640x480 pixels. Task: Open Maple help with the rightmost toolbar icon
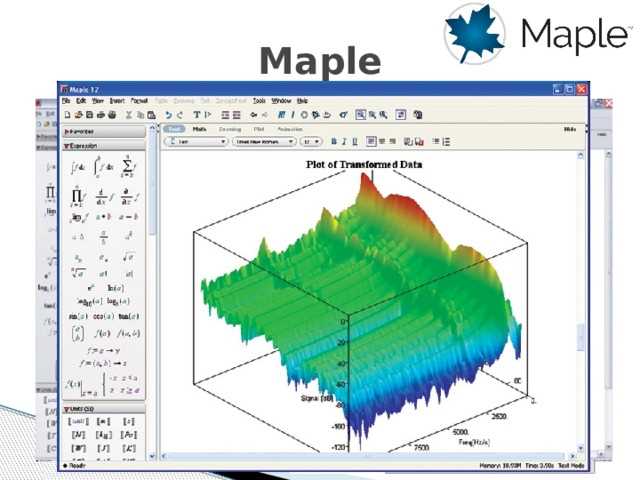coord(418,115)
